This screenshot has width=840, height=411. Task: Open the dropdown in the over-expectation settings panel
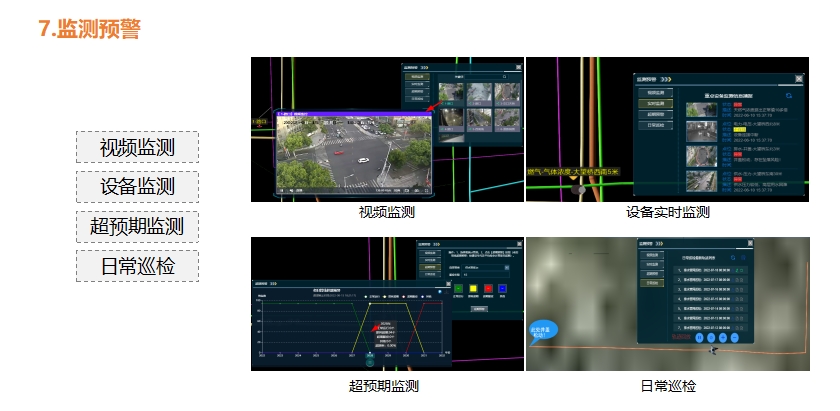[x=507, y=267]
